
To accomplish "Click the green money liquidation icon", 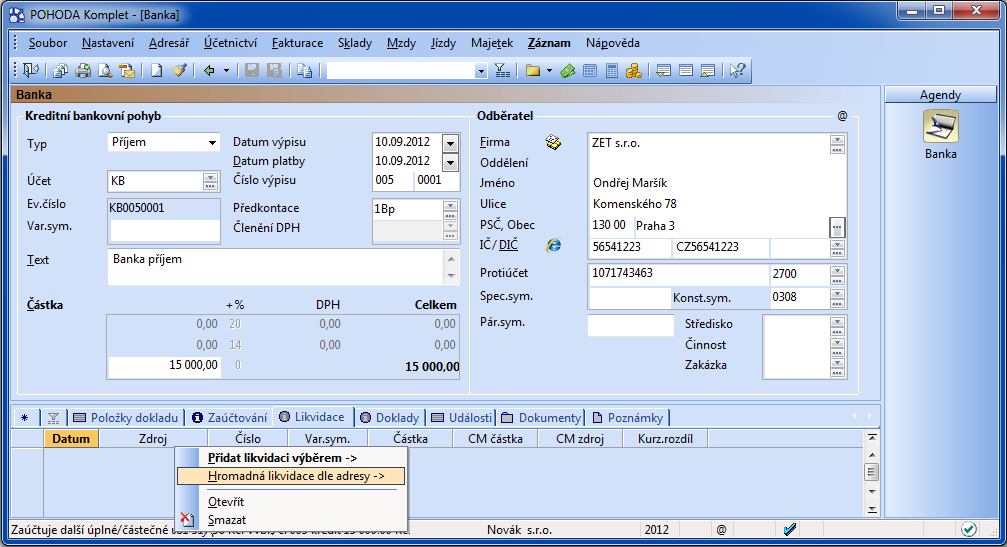I will coord(568,71).
